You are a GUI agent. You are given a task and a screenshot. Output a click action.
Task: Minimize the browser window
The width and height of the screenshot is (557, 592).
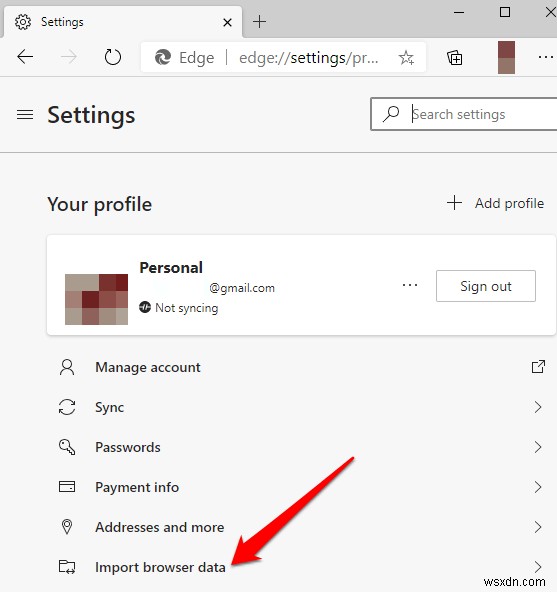tap(459, 12)
